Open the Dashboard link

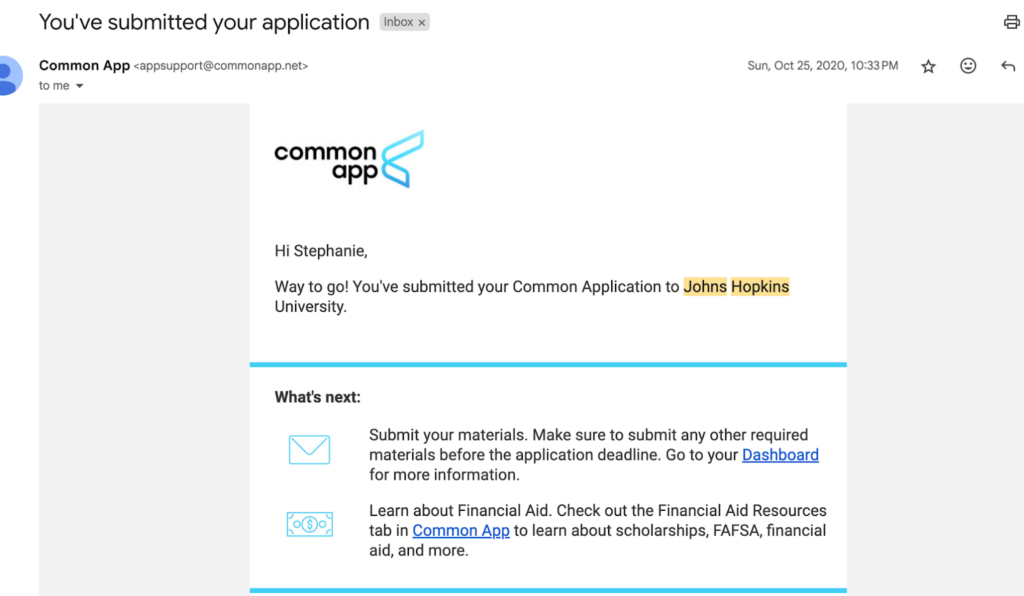(780, 455)
